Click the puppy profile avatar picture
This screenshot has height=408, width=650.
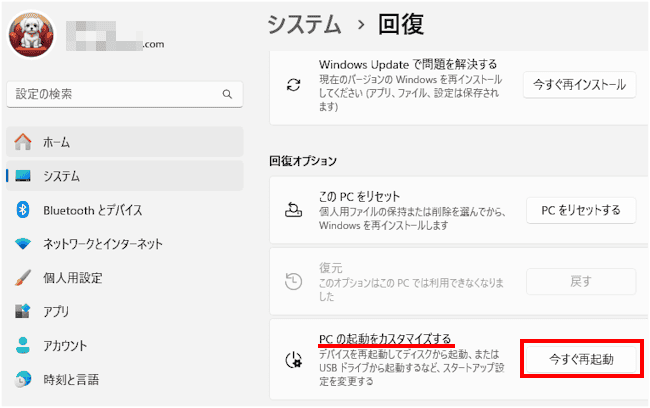coord(32,34)
